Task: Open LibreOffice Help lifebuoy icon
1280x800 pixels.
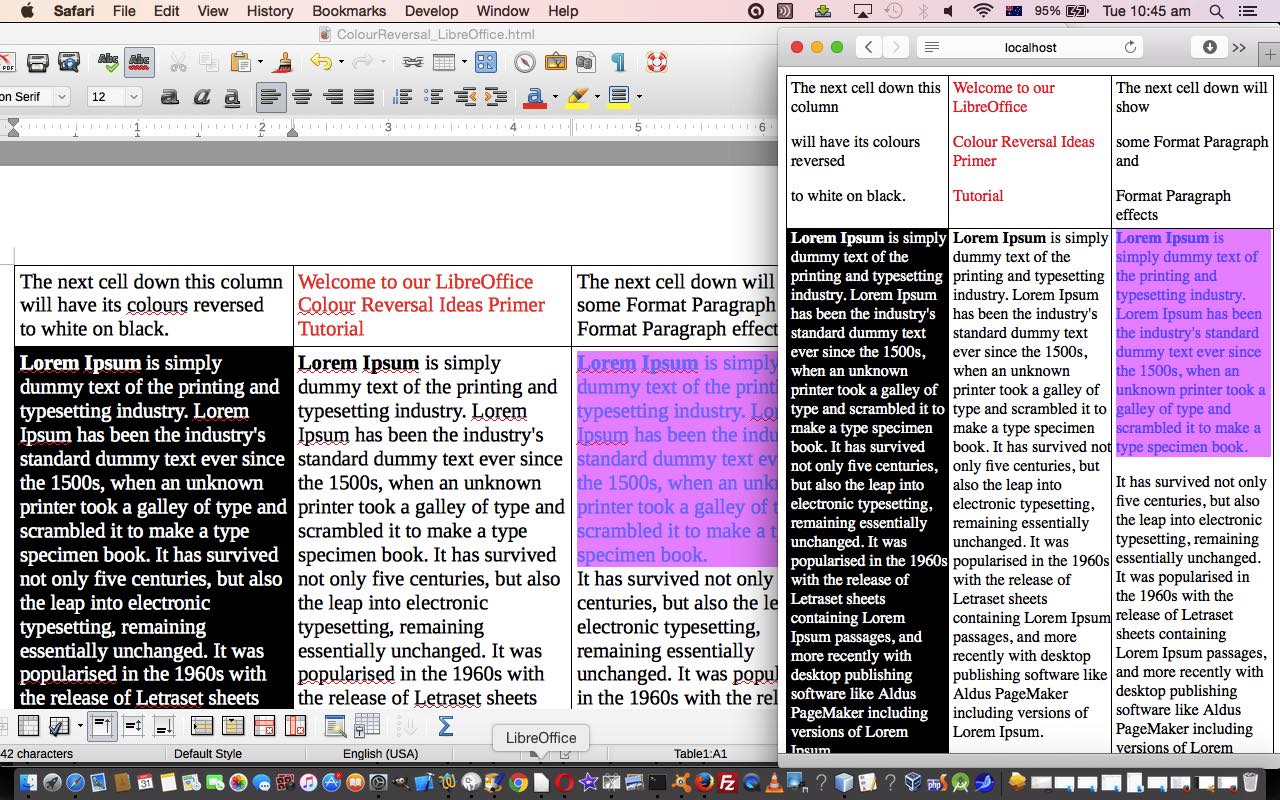Action: 656,63
